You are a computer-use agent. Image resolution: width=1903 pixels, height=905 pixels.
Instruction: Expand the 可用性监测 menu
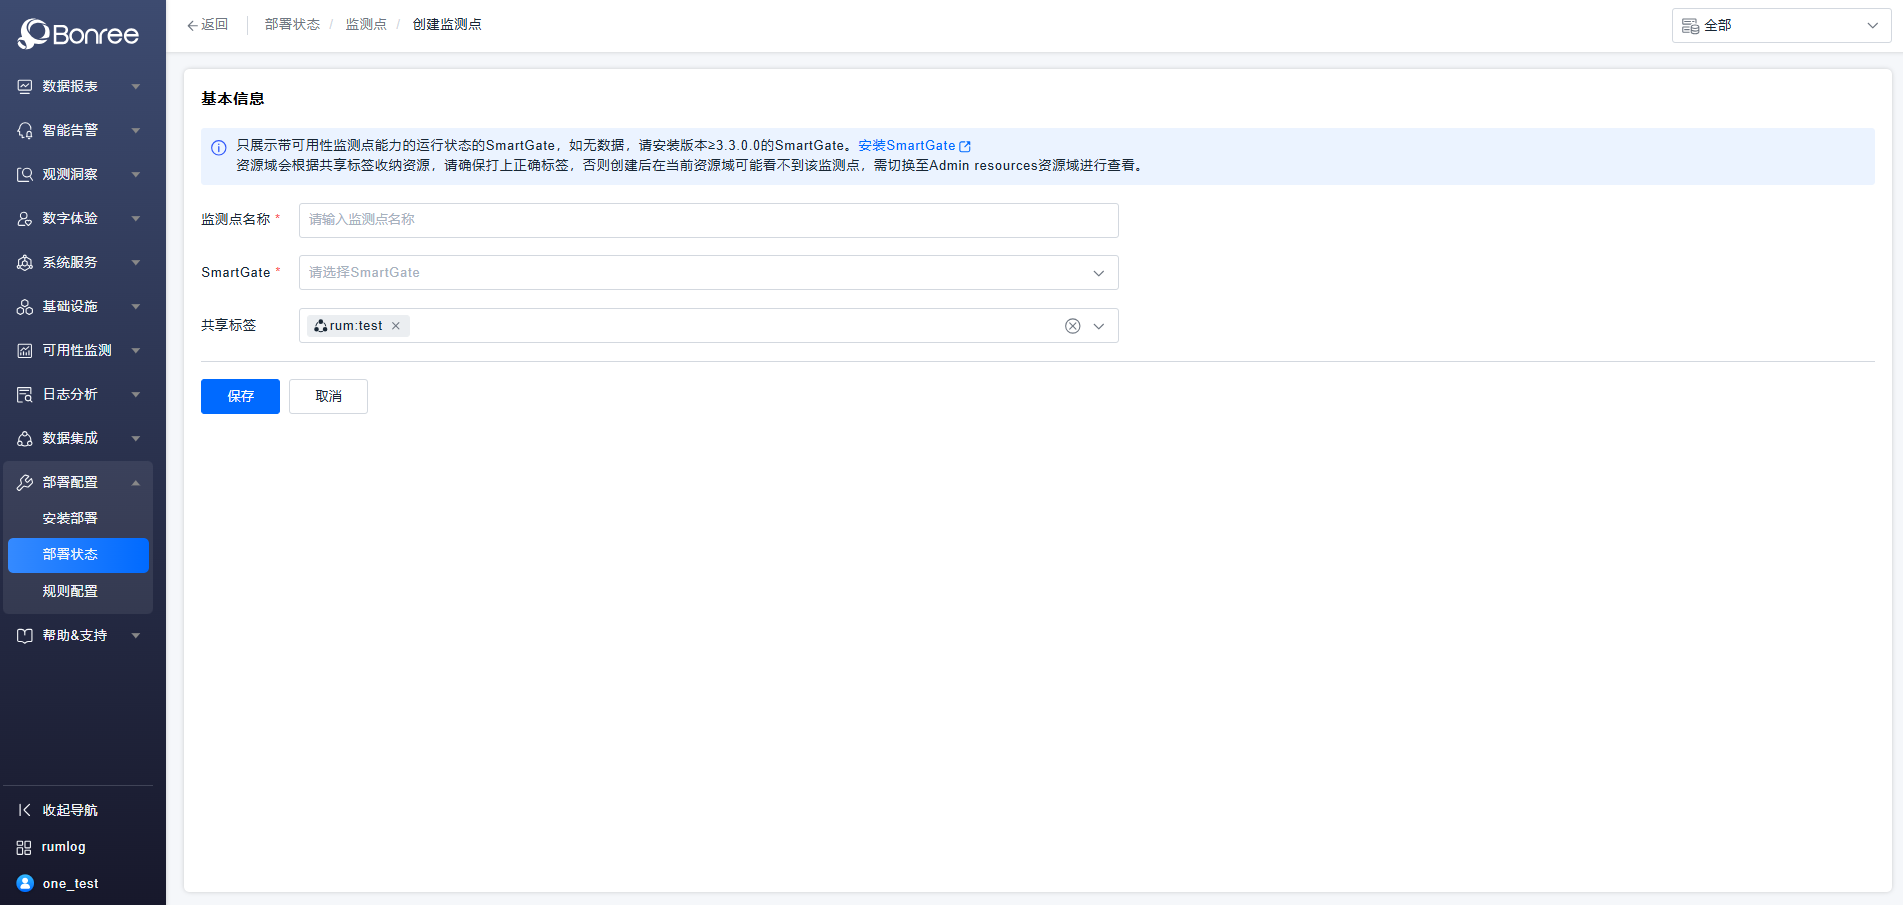[78, 351]
